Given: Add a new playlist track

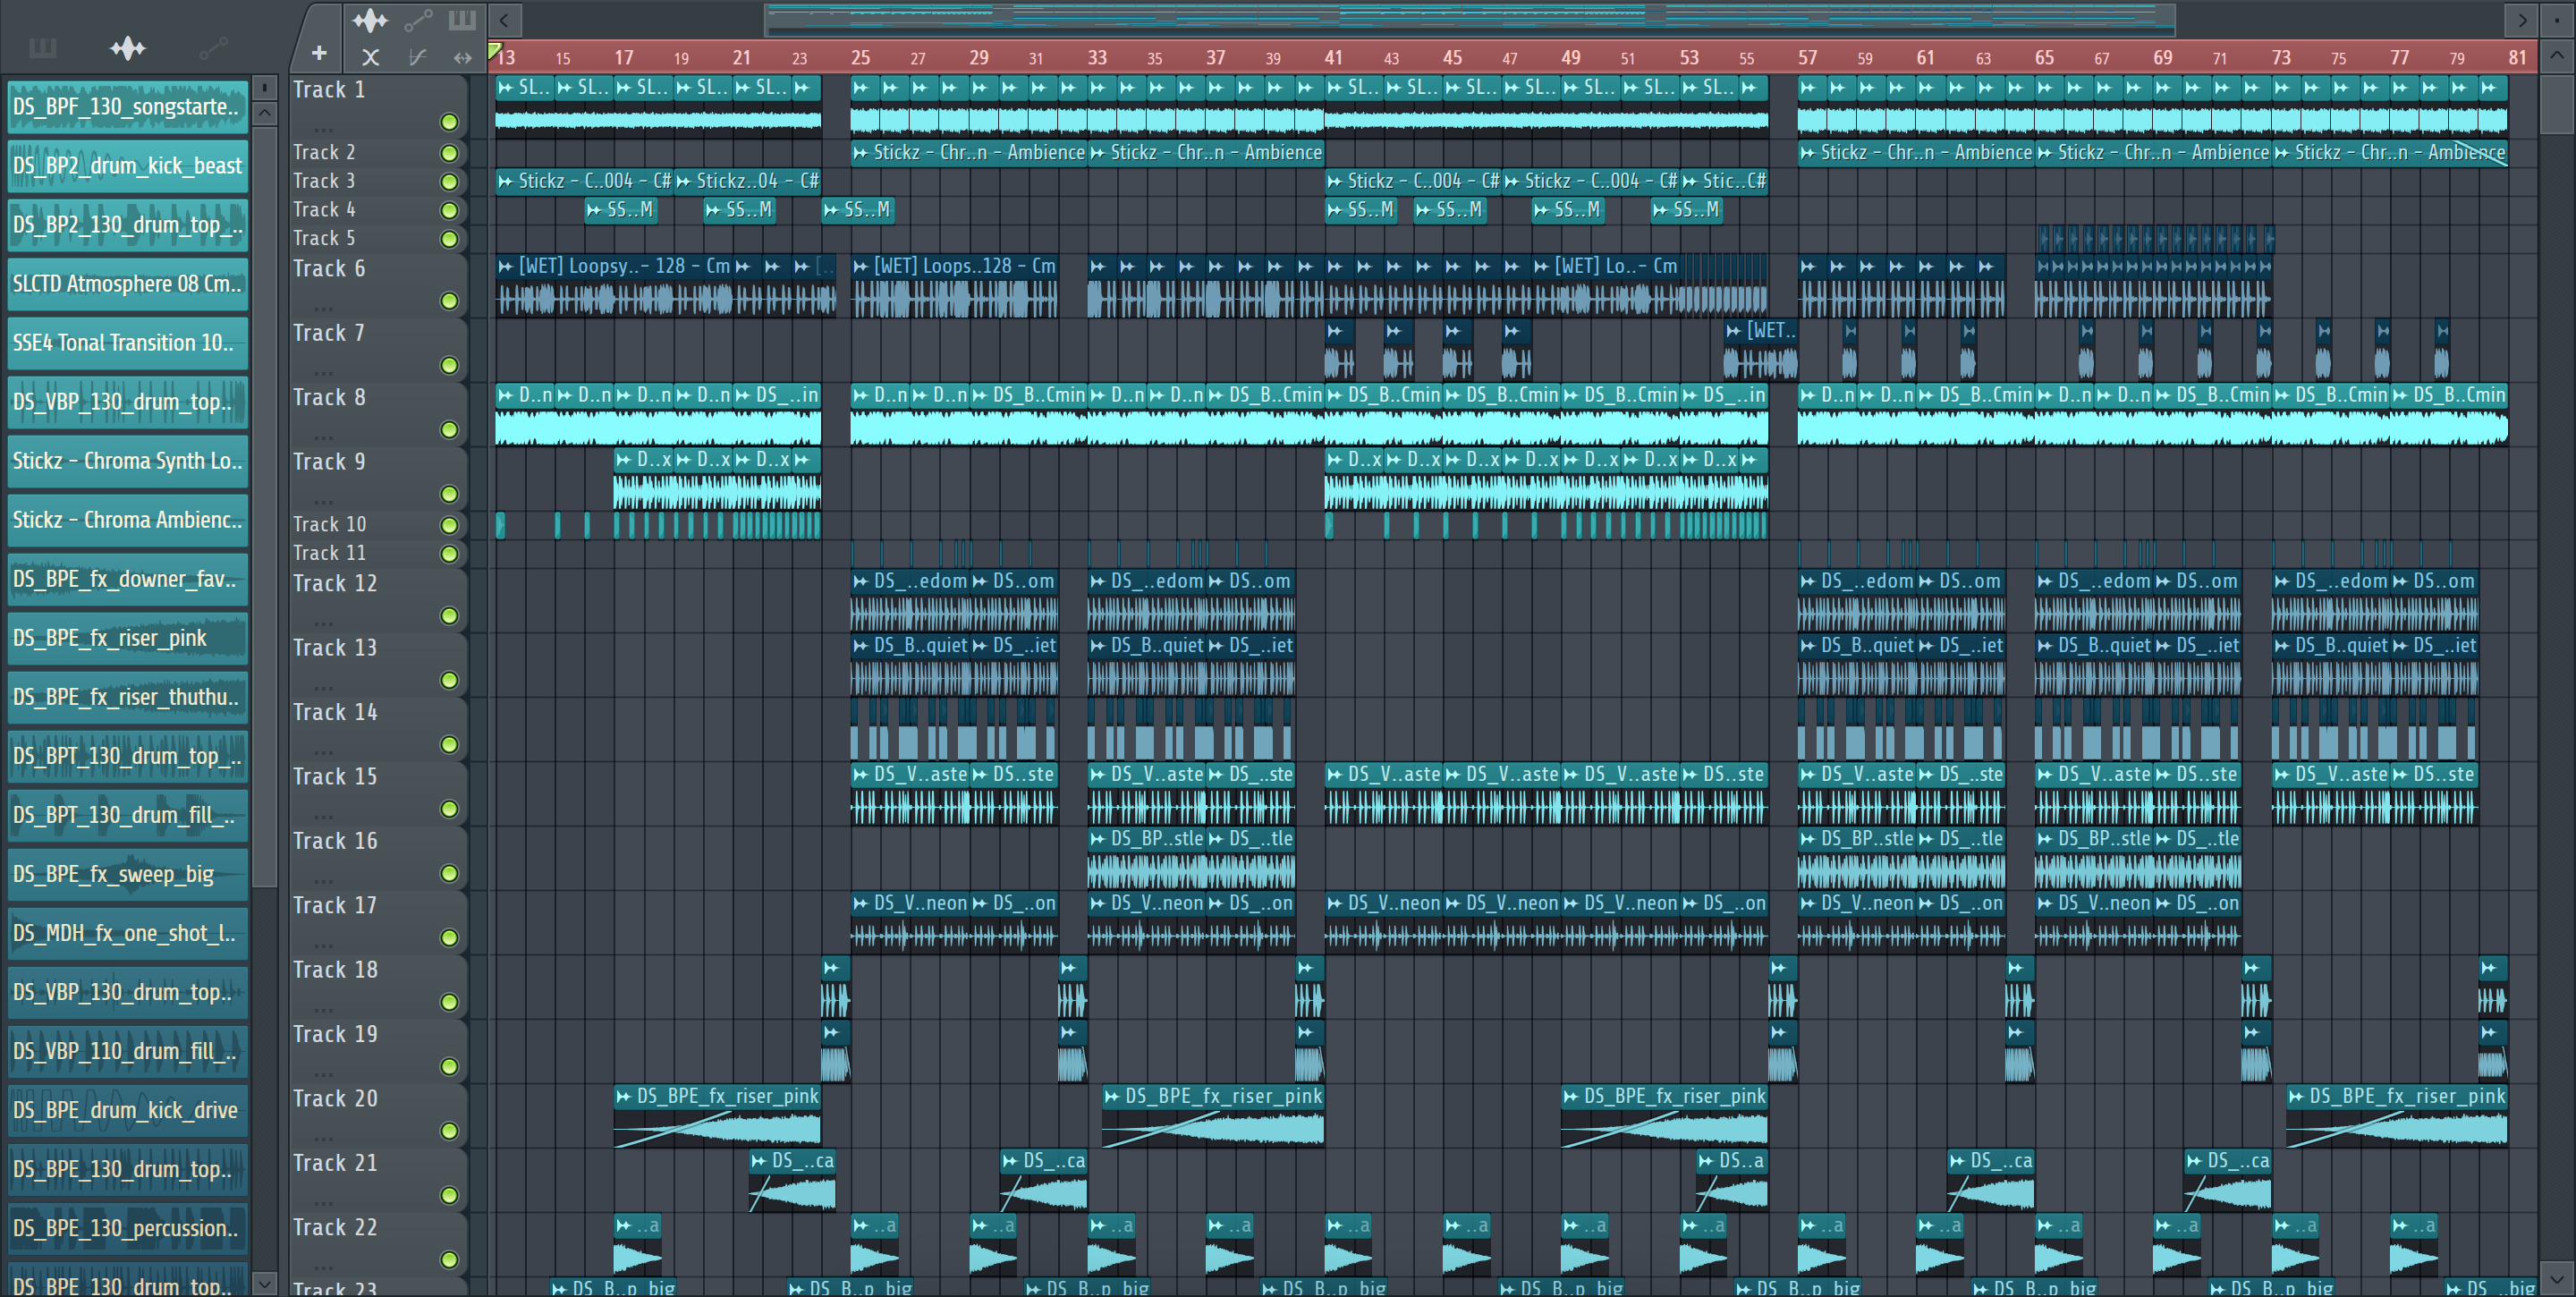Looking at the screenshot, I should 319,53.
